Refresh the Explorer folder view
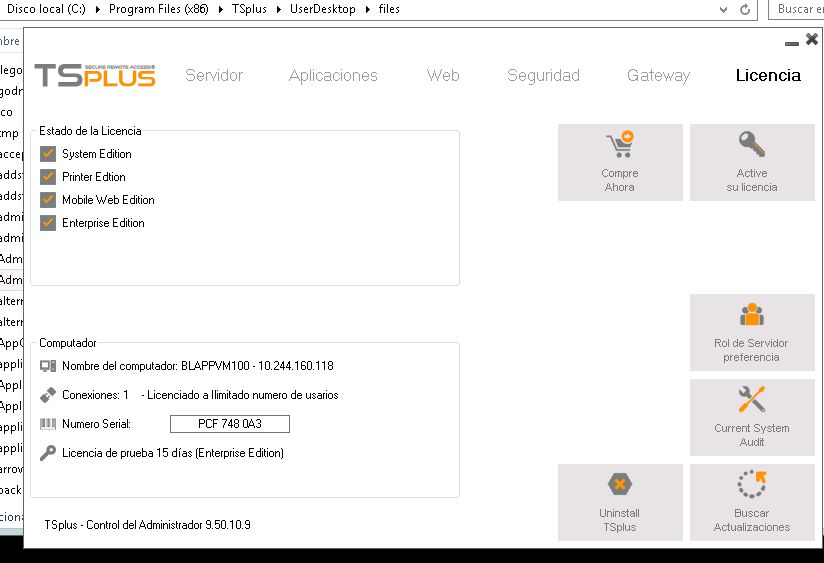This screenshot has height=563, width=824. point(745,9)
